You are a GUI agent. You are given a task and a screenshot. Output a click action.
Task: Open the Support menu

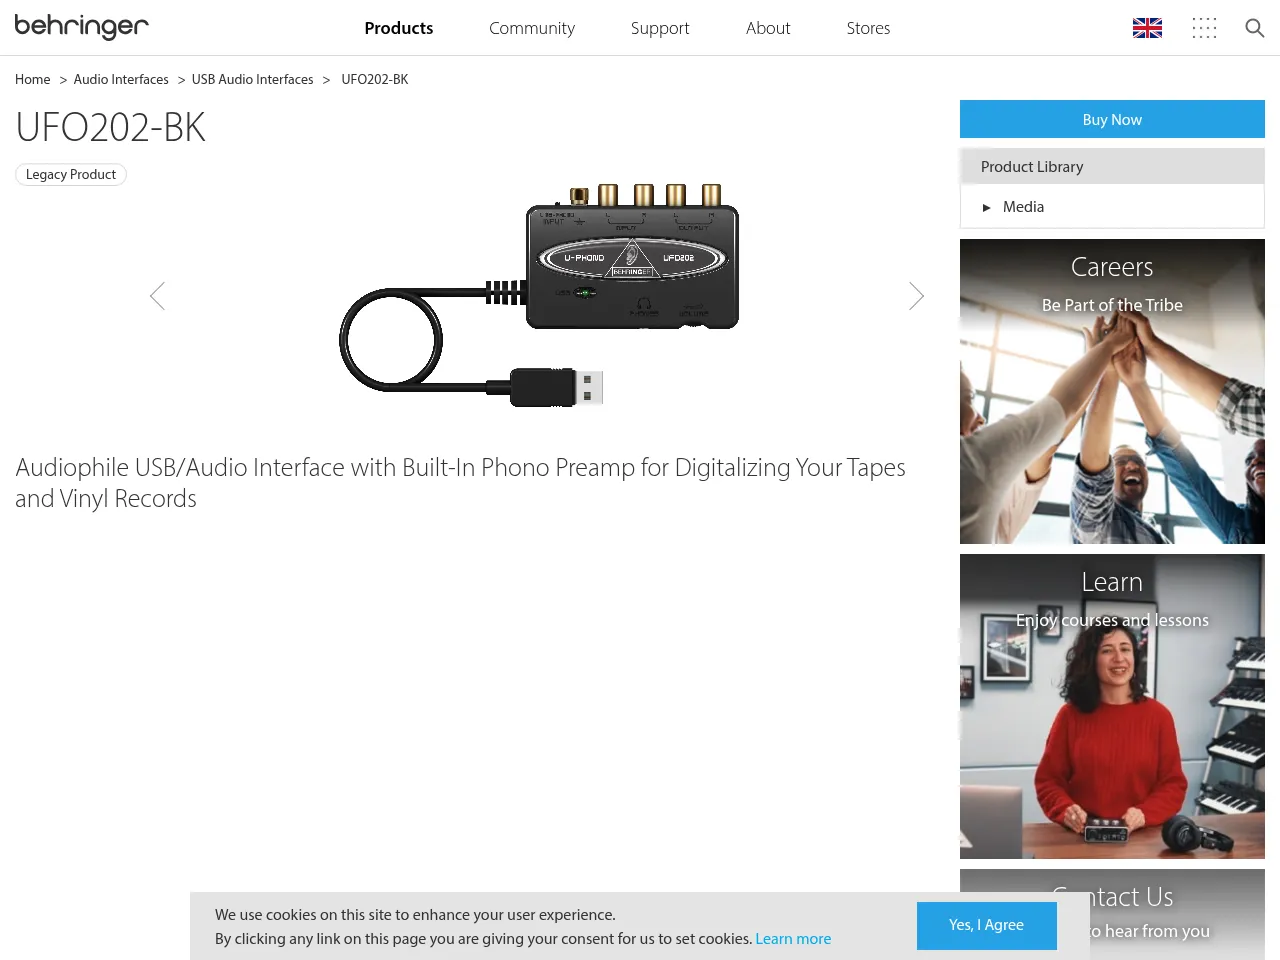pyautogui.click(x=660, y=28)
